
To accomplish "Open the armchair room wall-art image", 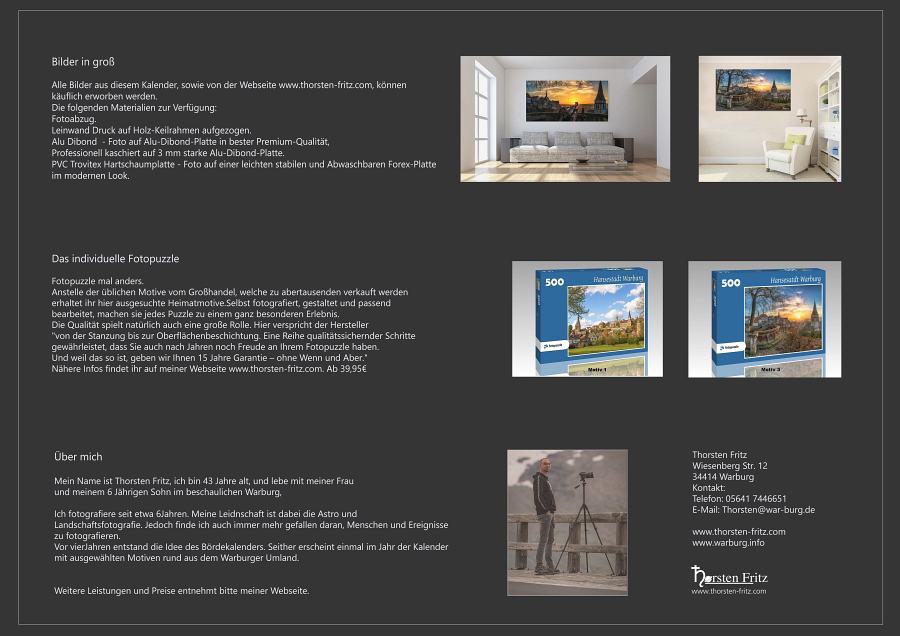I will (770, 119).
